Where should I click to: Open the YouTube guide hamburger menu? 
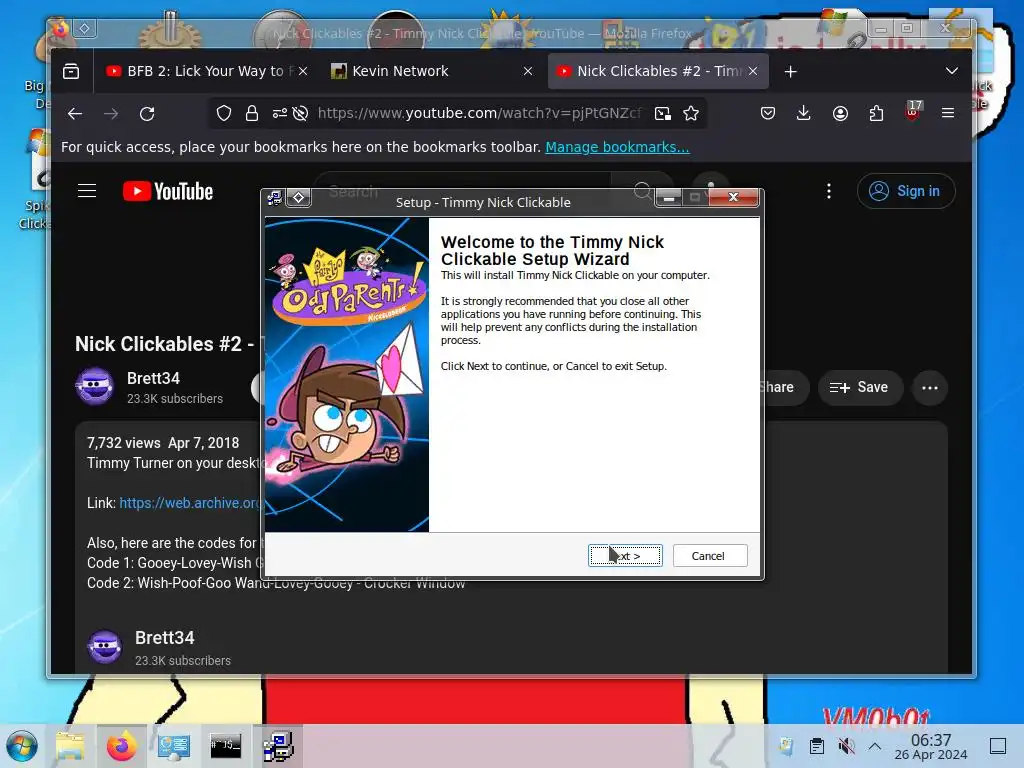[x=87, y=191]
